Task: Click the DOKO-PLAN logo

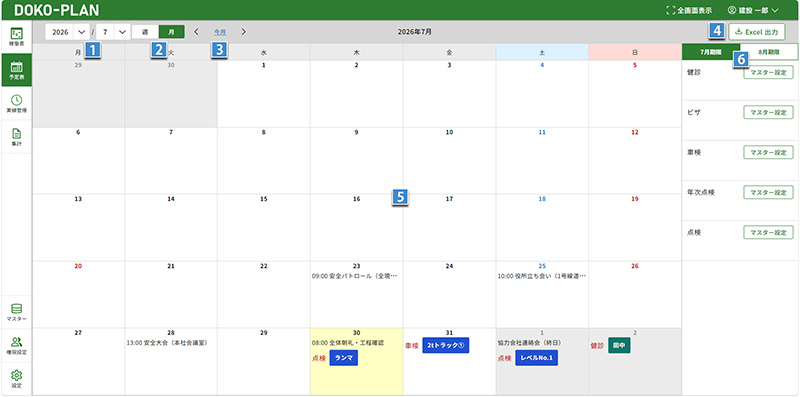Action: [57, 10]
